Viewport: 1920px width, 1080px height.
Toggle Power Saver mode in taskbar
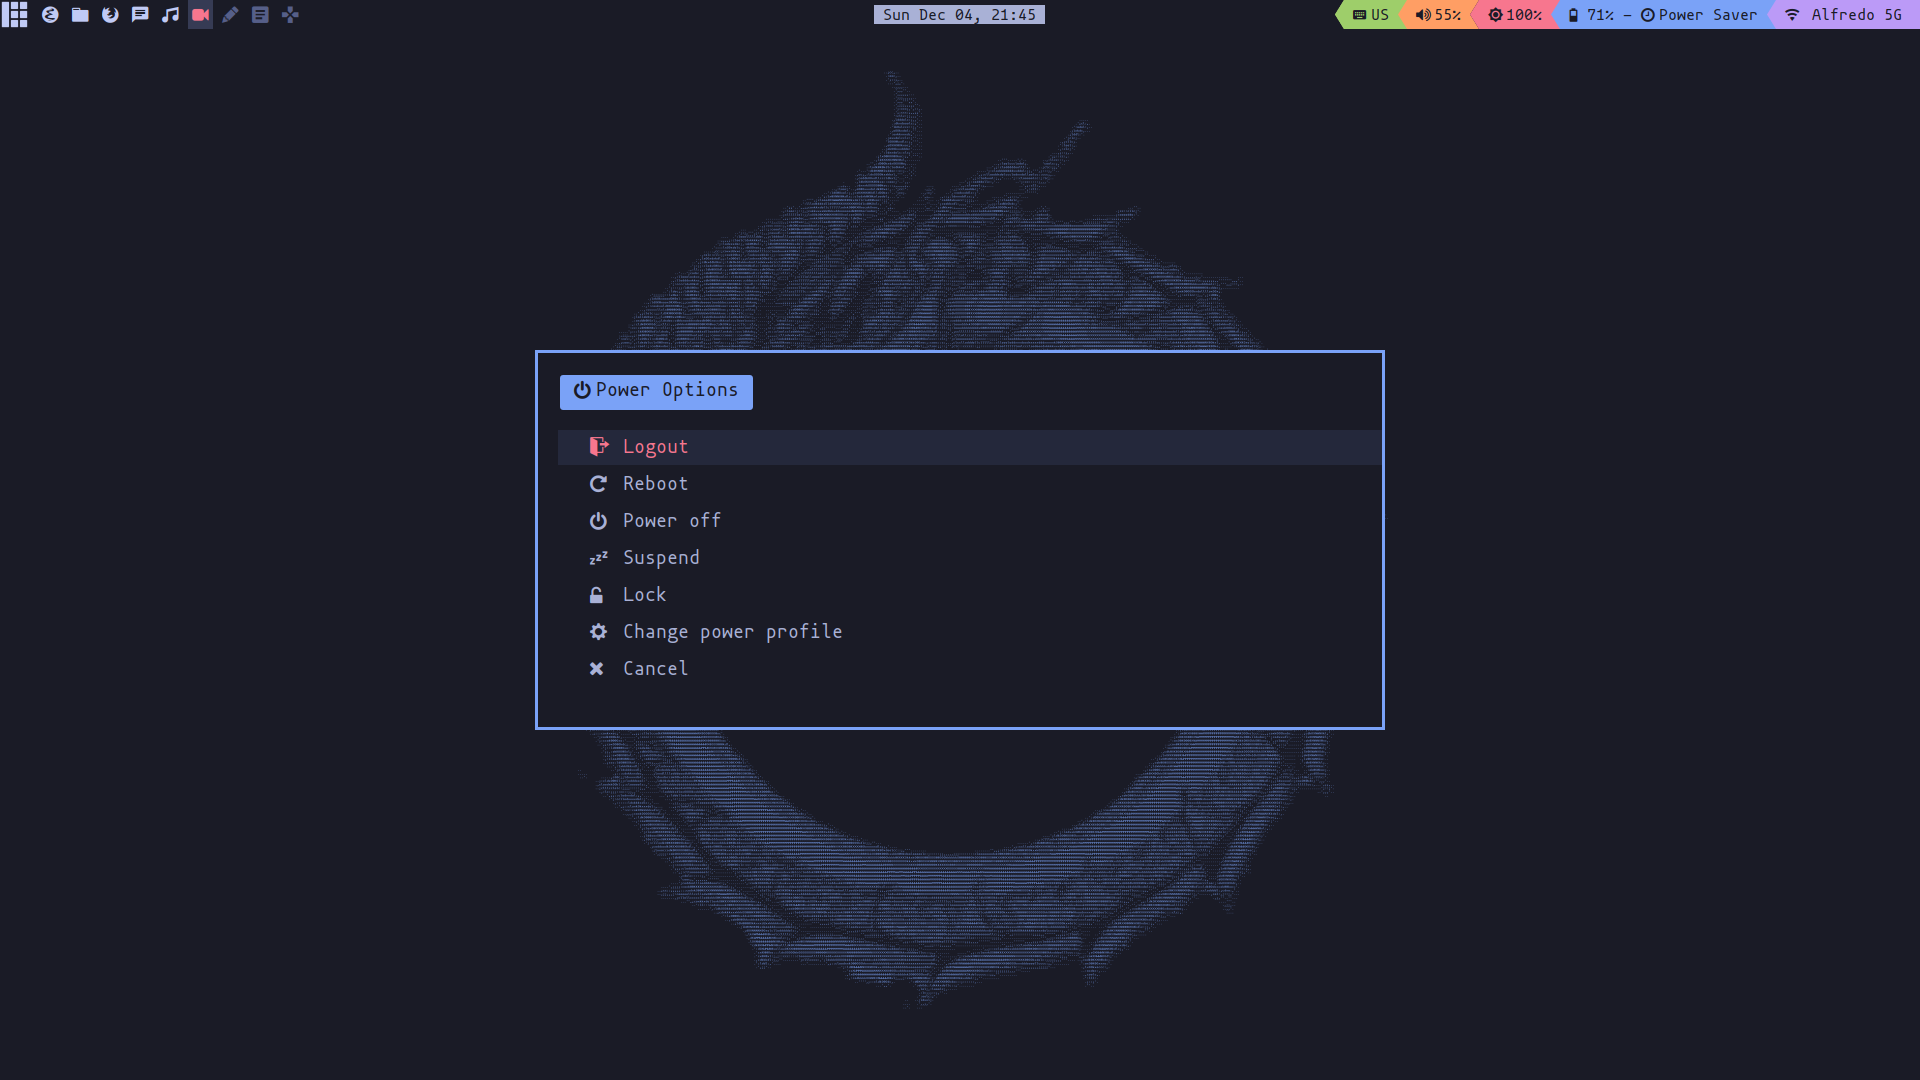[x=1700, y=15]
